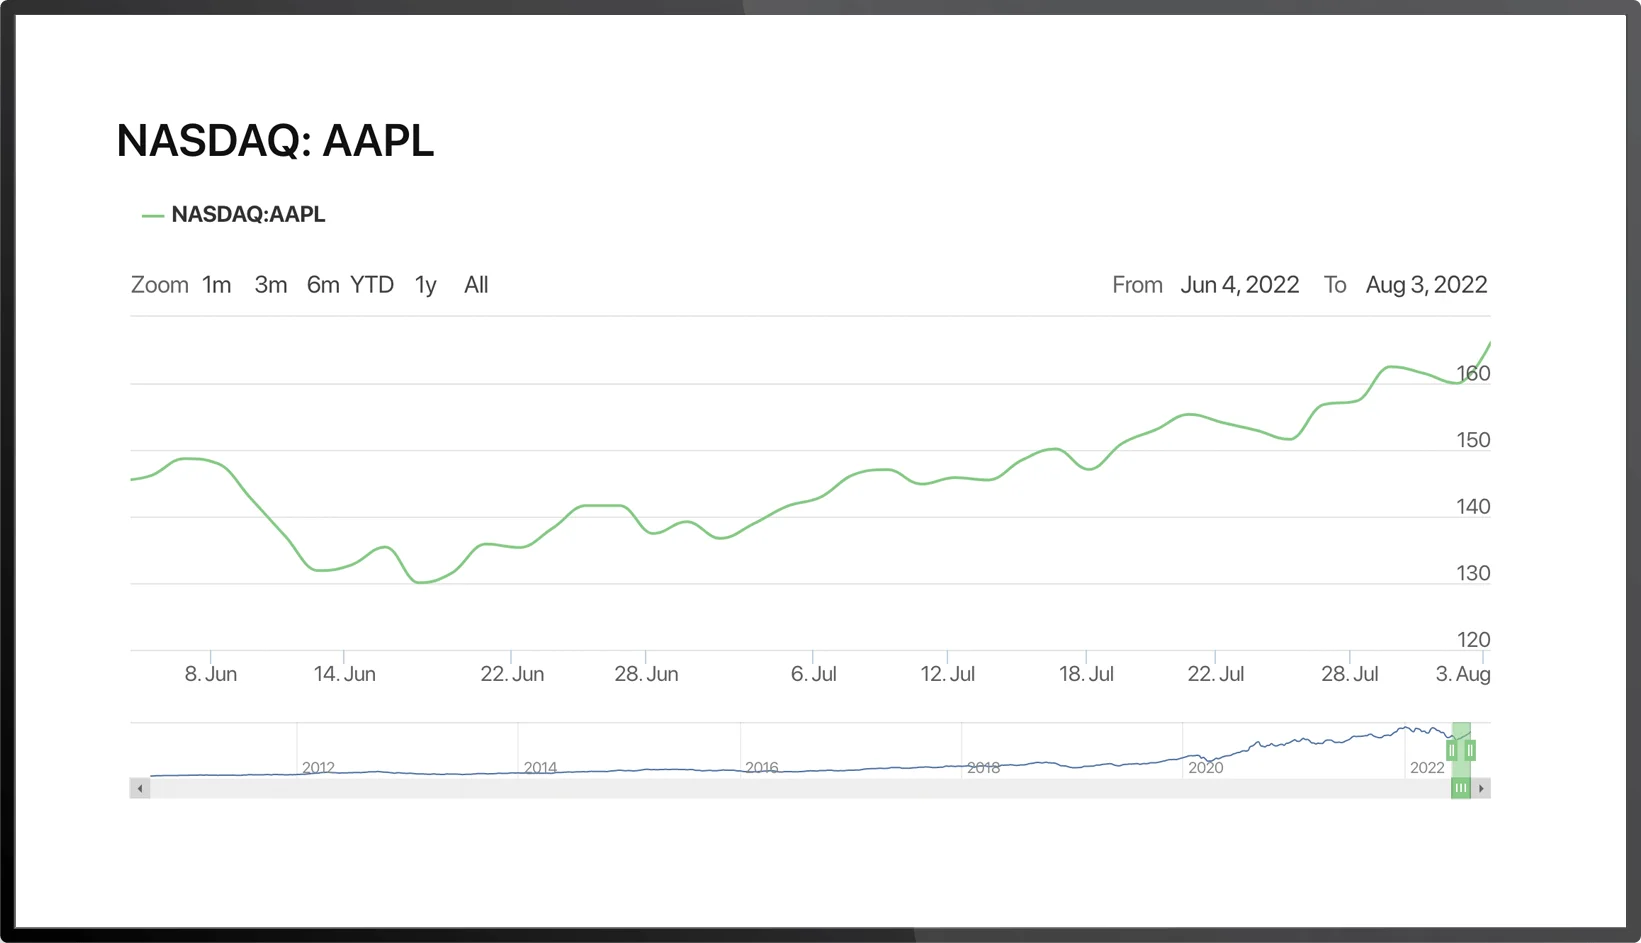Edit the From date Jun 4, 2022
This screenshot has width=1641, height=943.
click(x=1239, y=285)
